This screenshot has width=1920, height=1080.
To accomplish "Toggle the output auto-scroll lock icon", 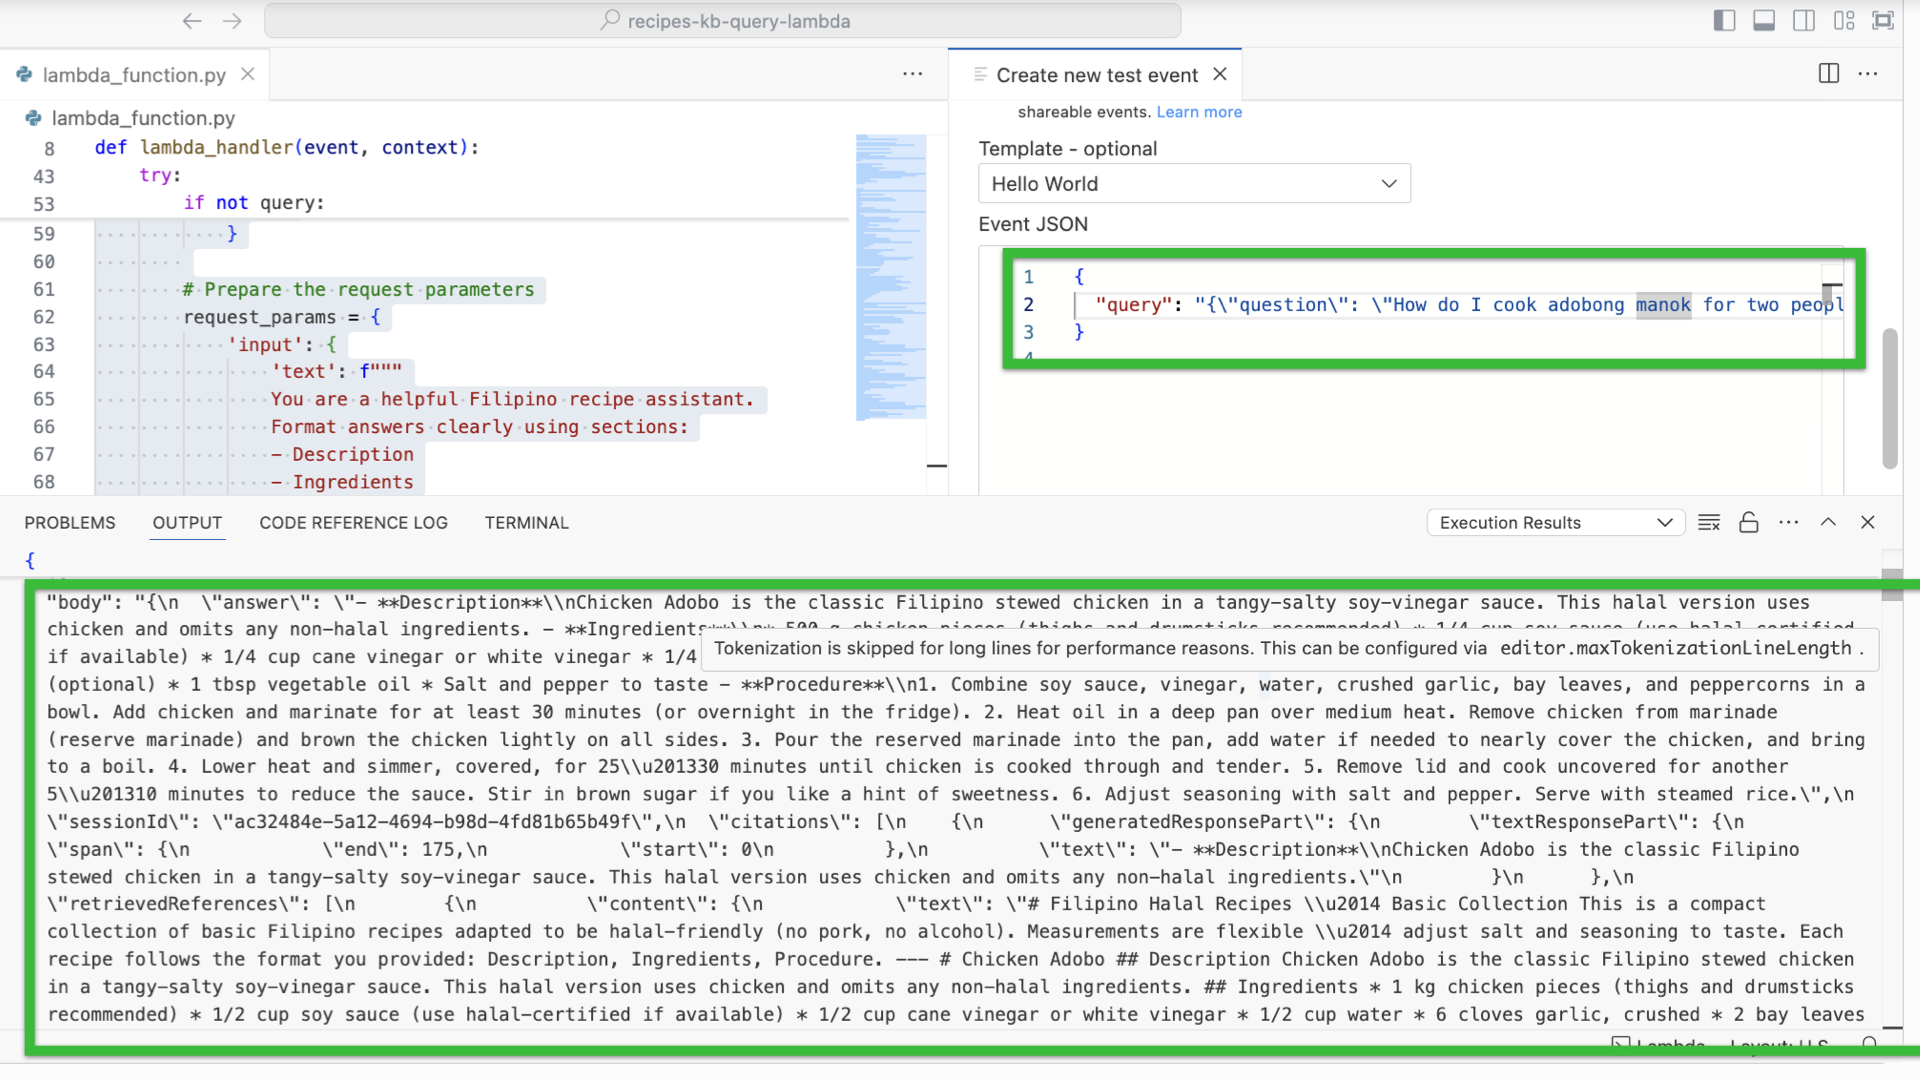I will click(x=1748, y=523).
